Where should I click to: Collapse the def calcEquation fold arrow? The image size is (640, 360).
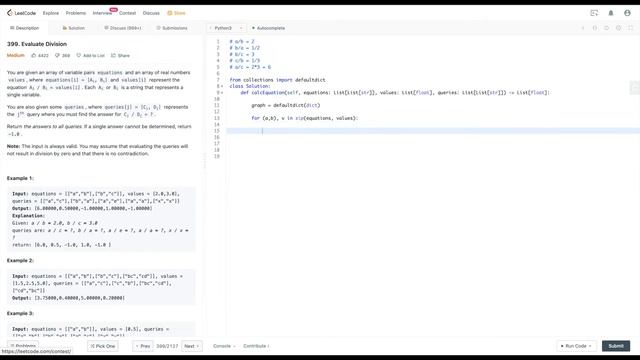click(222, 93)
